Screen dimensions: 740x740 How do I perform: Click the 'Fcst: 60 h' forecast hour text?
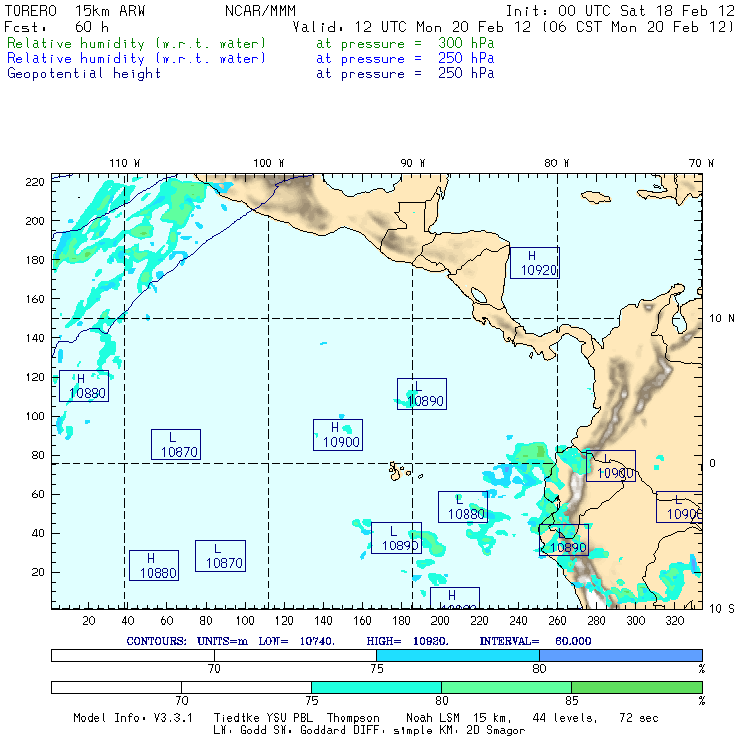click(57, 27)
